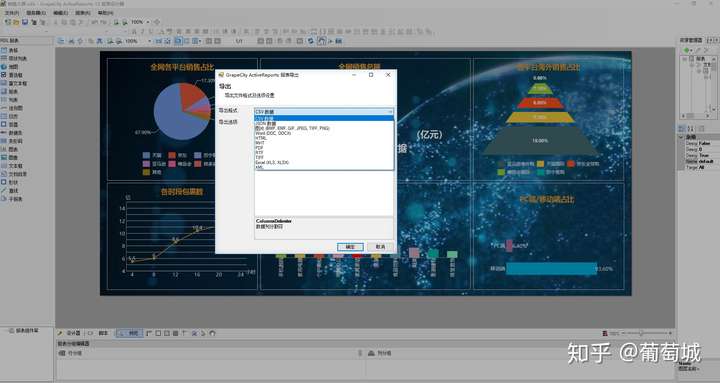
Task: Adjust the zoom slider in status bar
Action: [x=641, y=333]
